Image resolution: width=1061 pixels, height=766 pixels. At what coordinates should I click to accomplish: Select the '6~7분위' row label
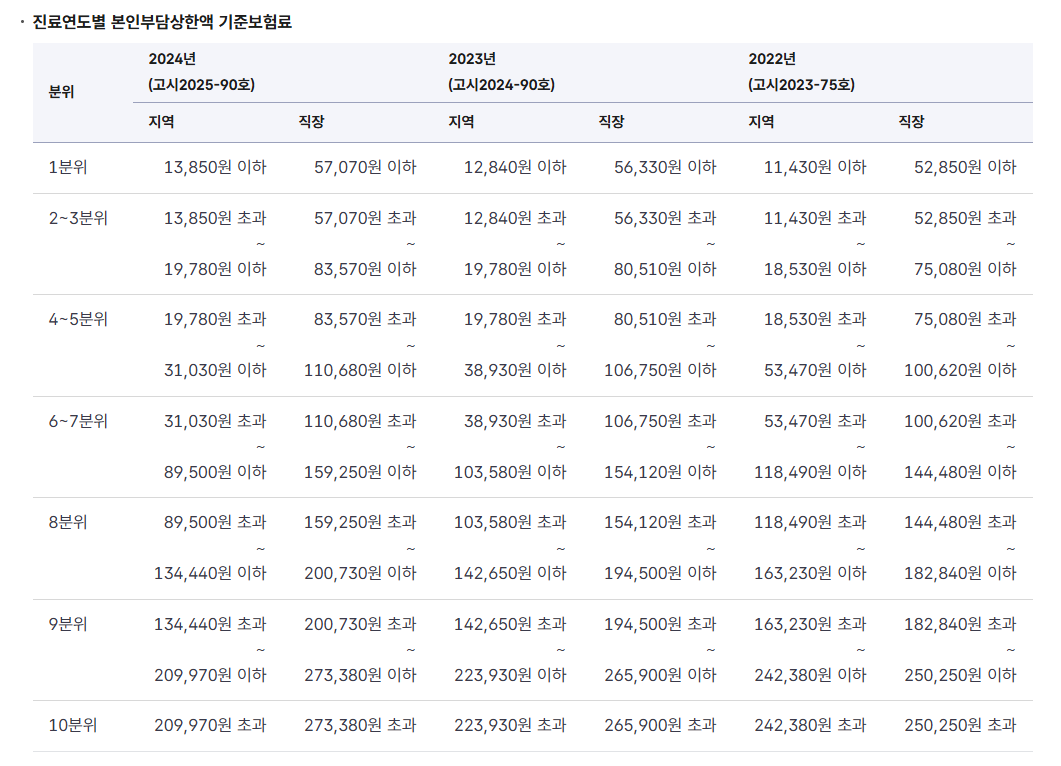78,422
